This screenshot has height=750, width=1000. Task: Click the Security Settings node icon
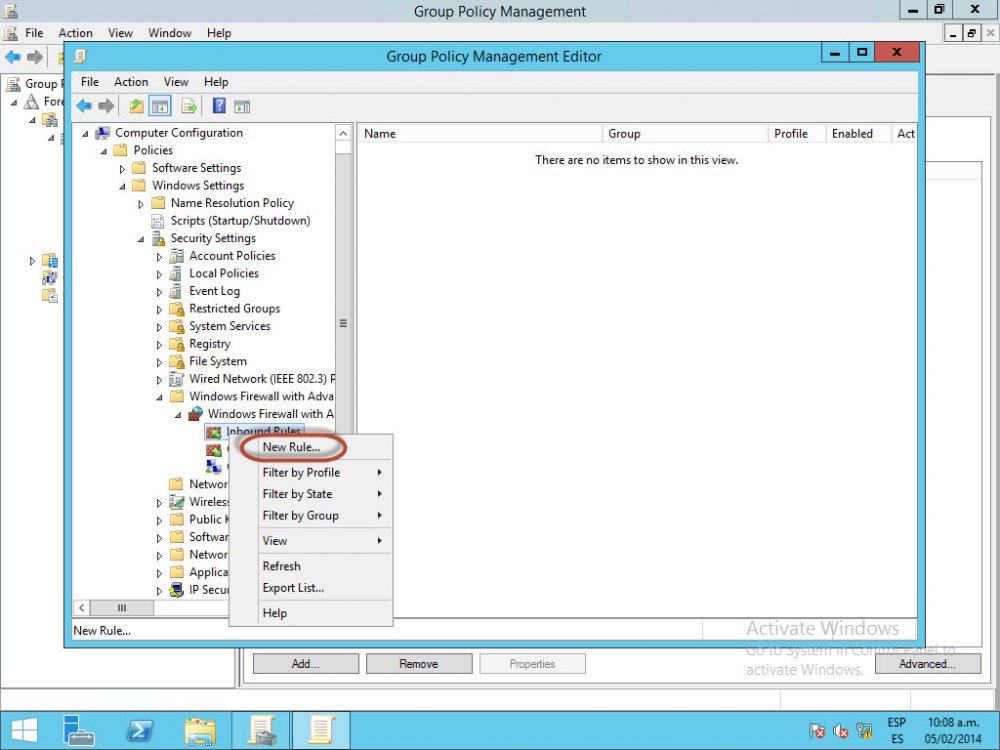[158, 239]
